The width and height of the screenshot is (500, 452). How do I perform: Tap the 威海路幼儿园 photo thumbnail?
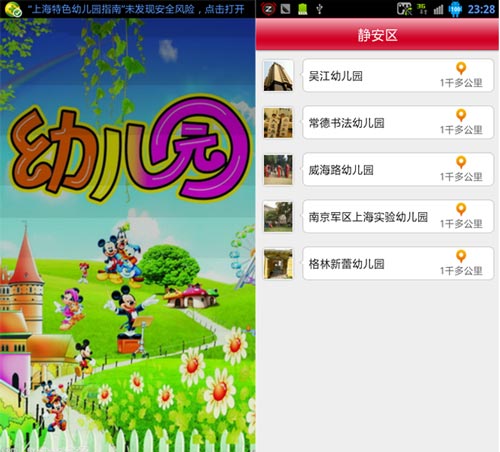[278, 170]
